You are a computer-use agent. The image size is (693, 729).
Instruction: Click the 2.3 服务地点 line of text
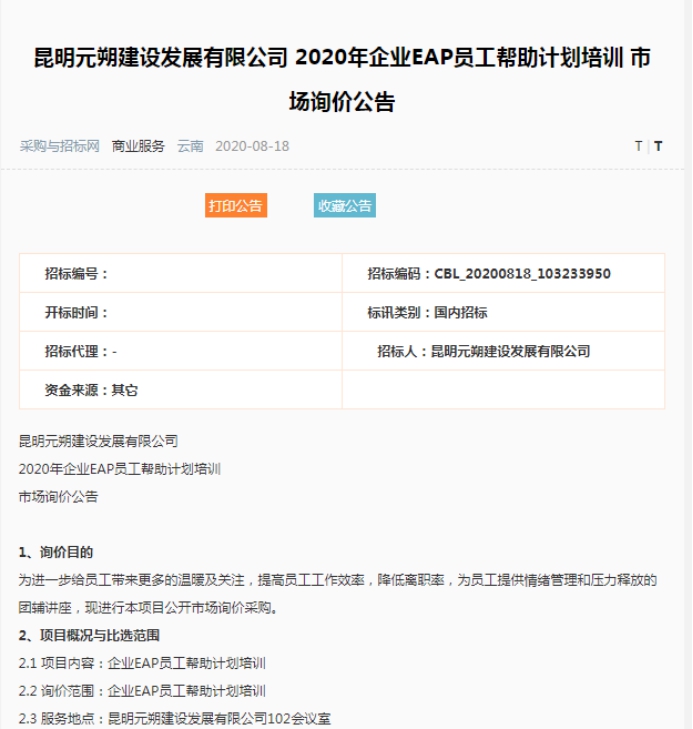[x=175, y=717]
